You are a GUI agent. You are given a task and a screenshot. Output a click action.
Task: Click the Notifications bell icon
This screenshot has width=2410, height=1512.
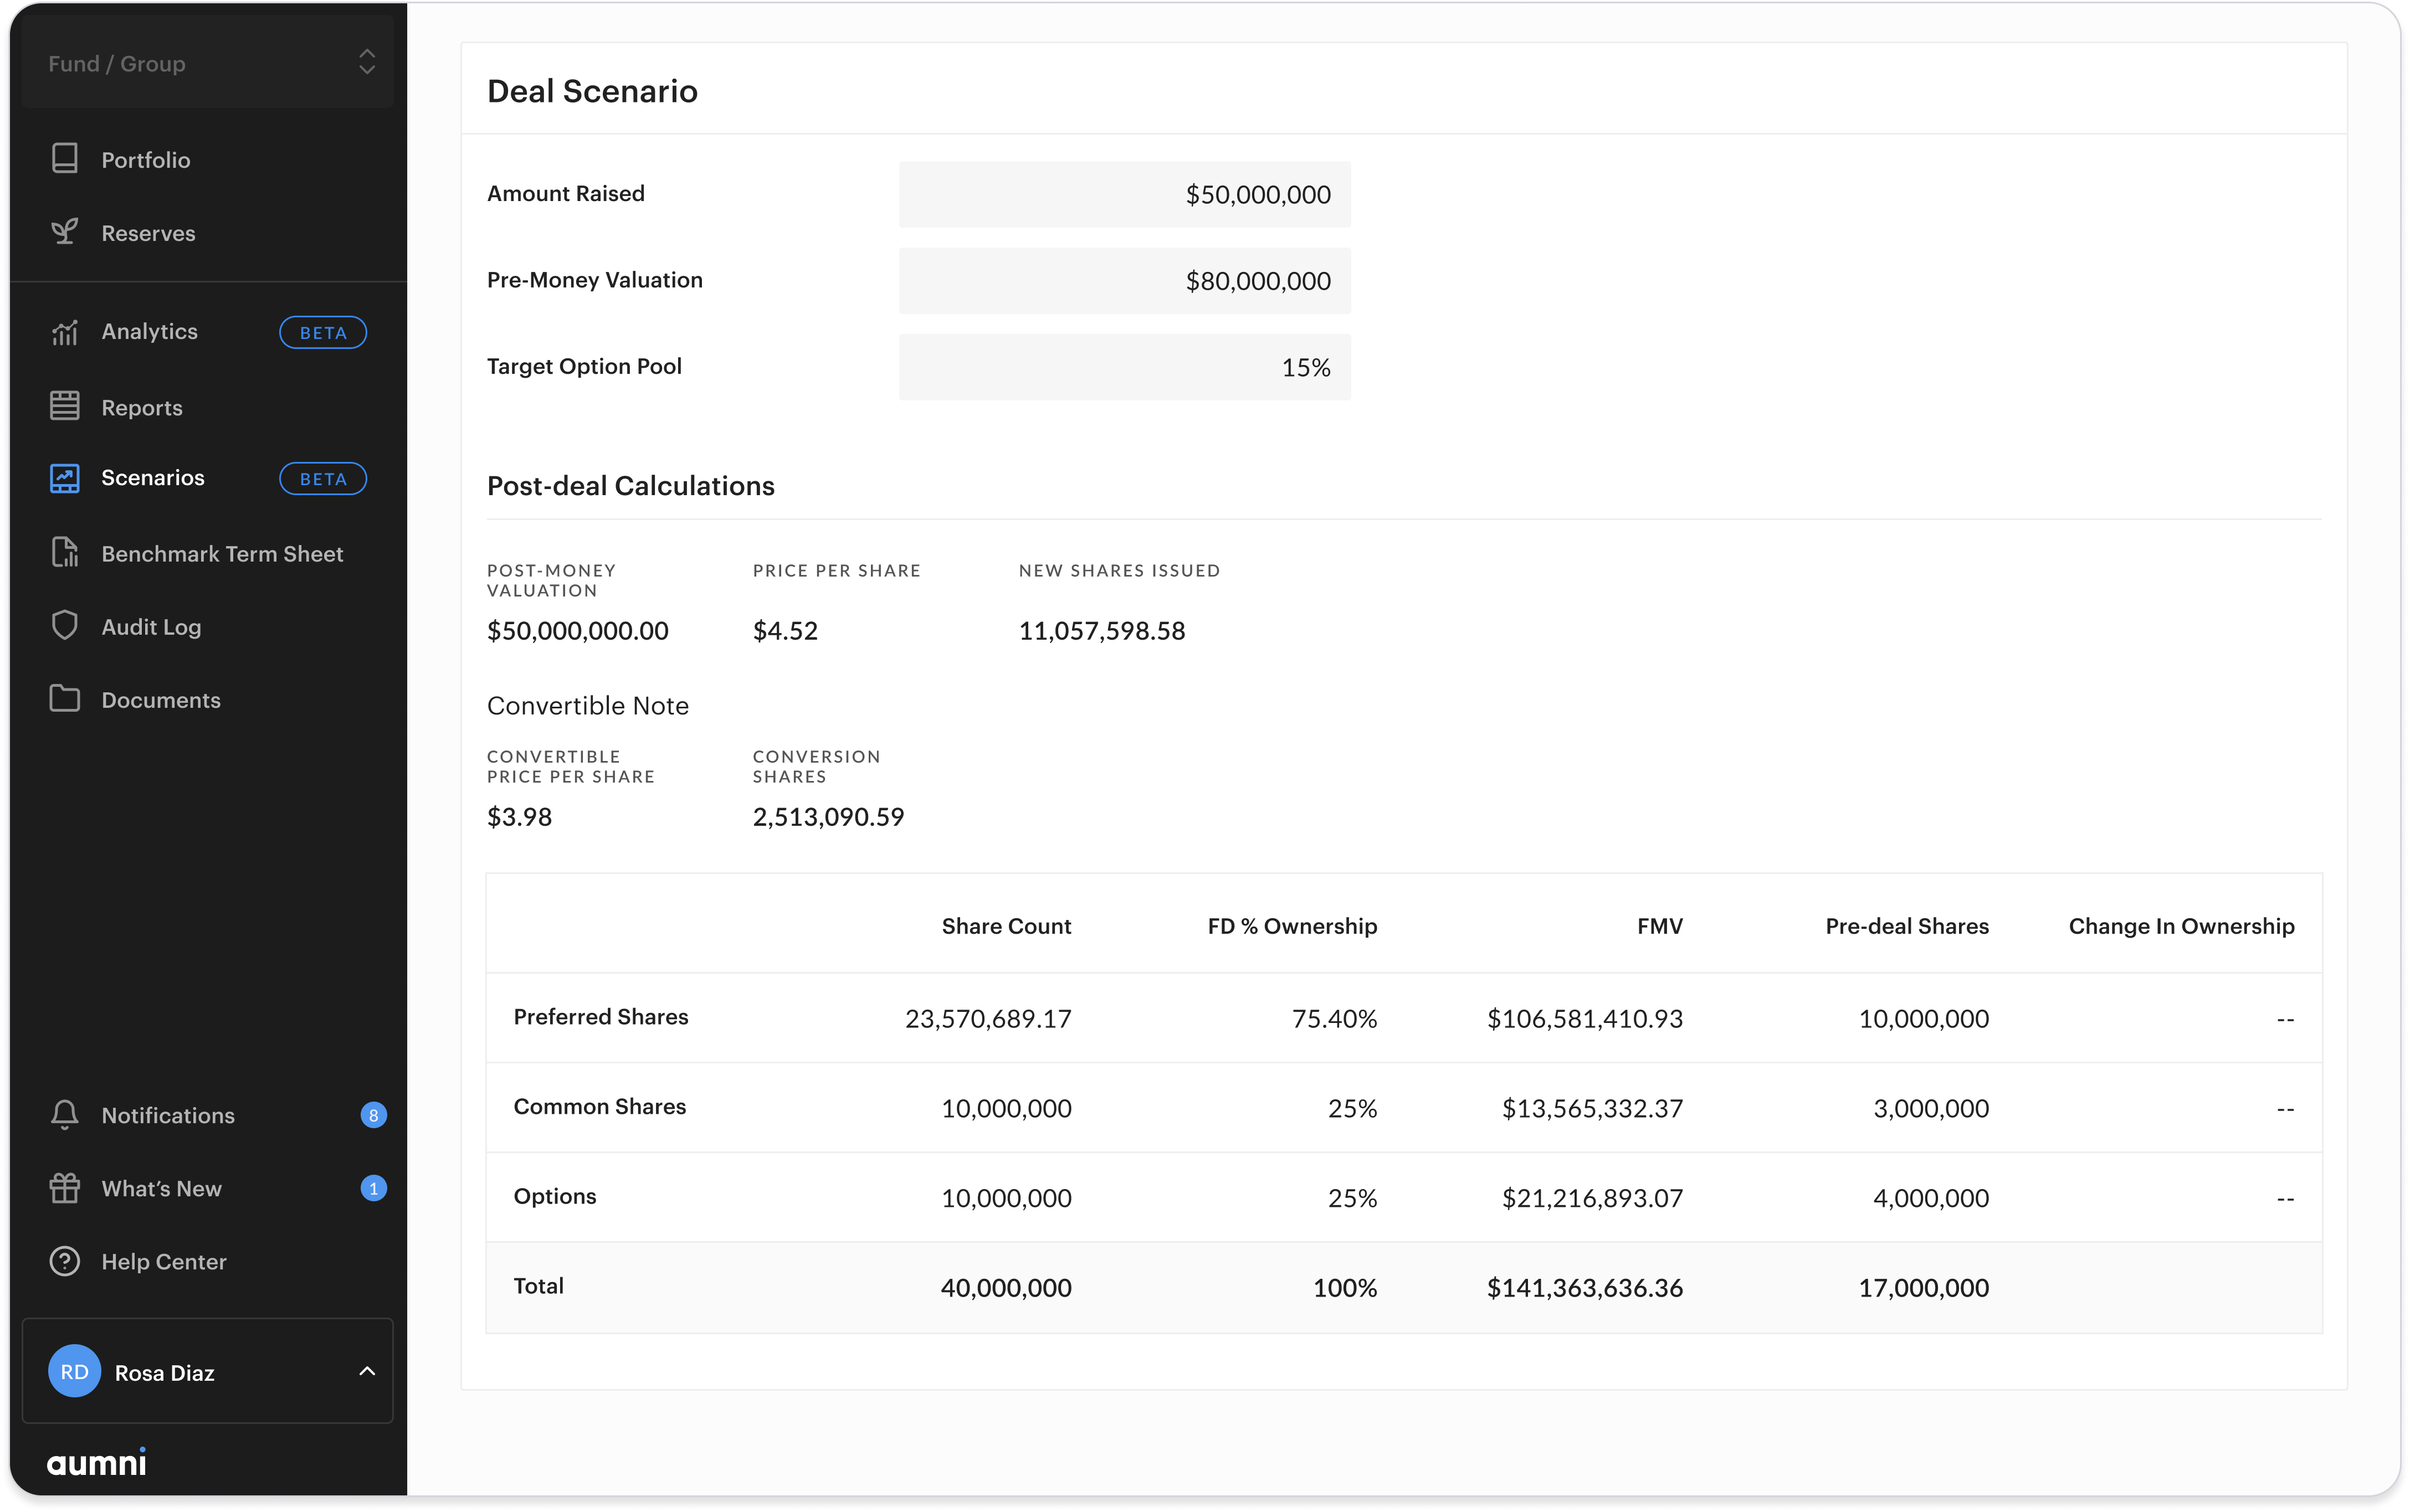[x=65, y=1115]
